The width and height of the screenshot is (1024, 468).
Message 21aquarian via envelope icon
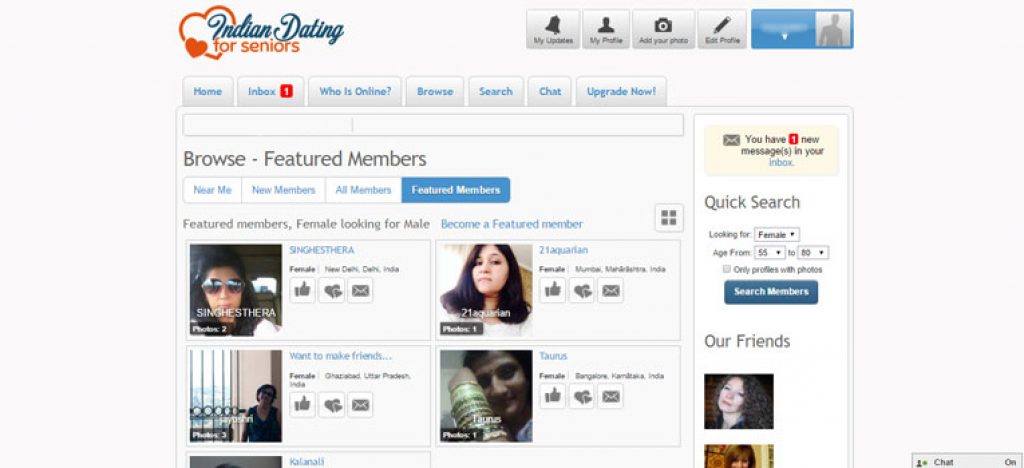coord(611,290)
